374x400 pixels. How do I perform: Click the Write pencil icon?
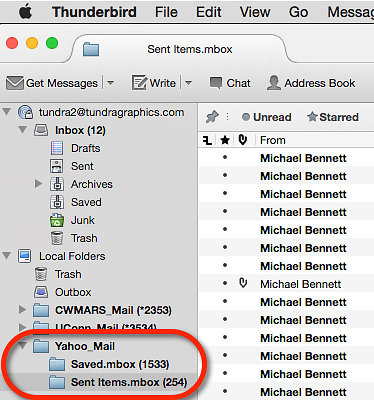(x=139, y=83)
